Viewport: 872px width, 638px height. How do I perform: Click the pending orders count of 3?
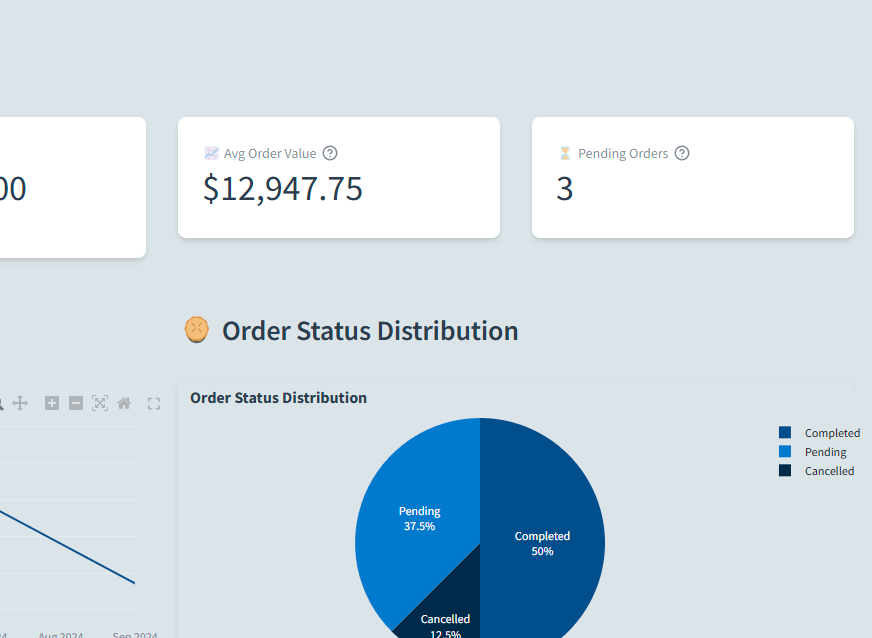(565, 188)
